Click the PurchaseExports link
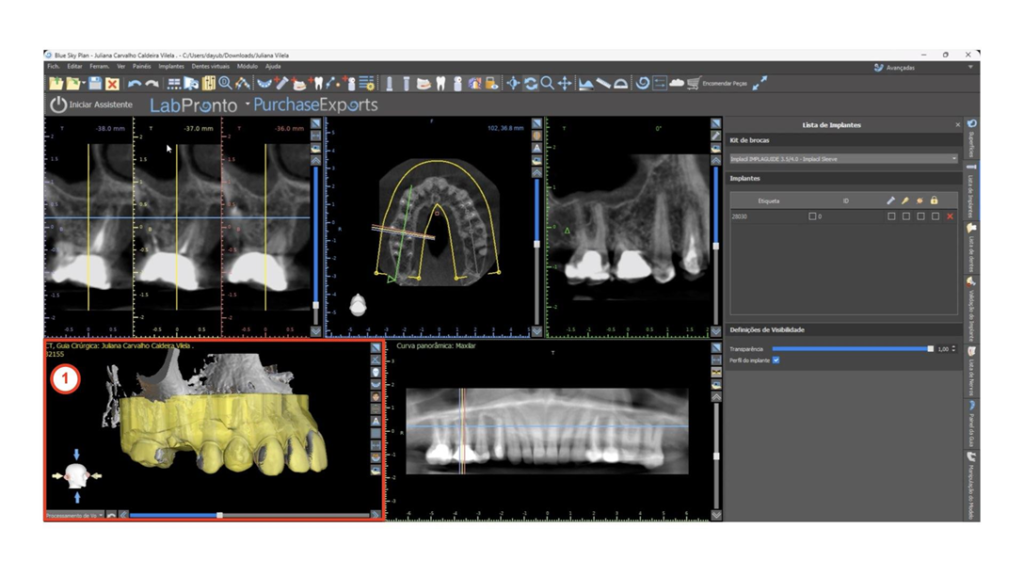 pos(315,104)
